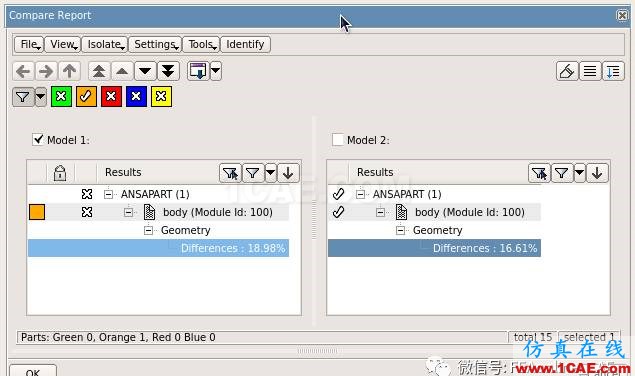Click the eraser clear icon at top right

pyautogui.click(x=567, y=72)
